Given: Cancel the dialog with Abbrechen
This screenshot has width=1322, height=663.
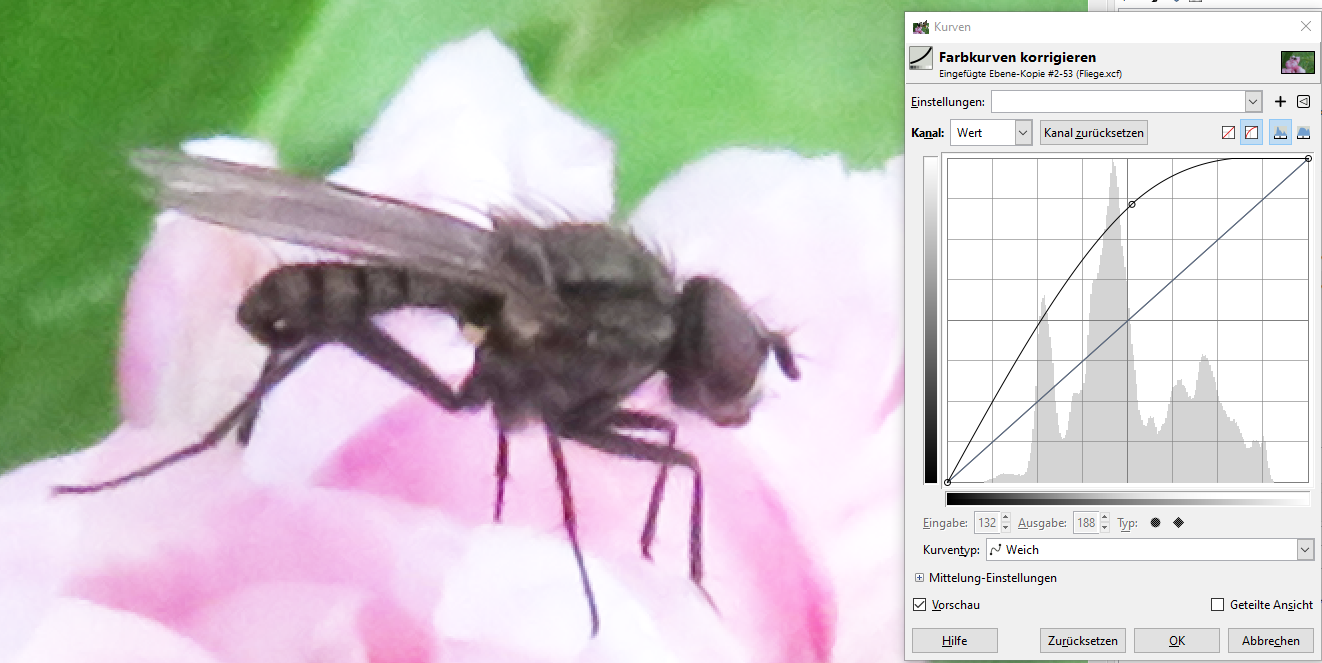Looking at the screenshot, I should tap(1271, 641).
